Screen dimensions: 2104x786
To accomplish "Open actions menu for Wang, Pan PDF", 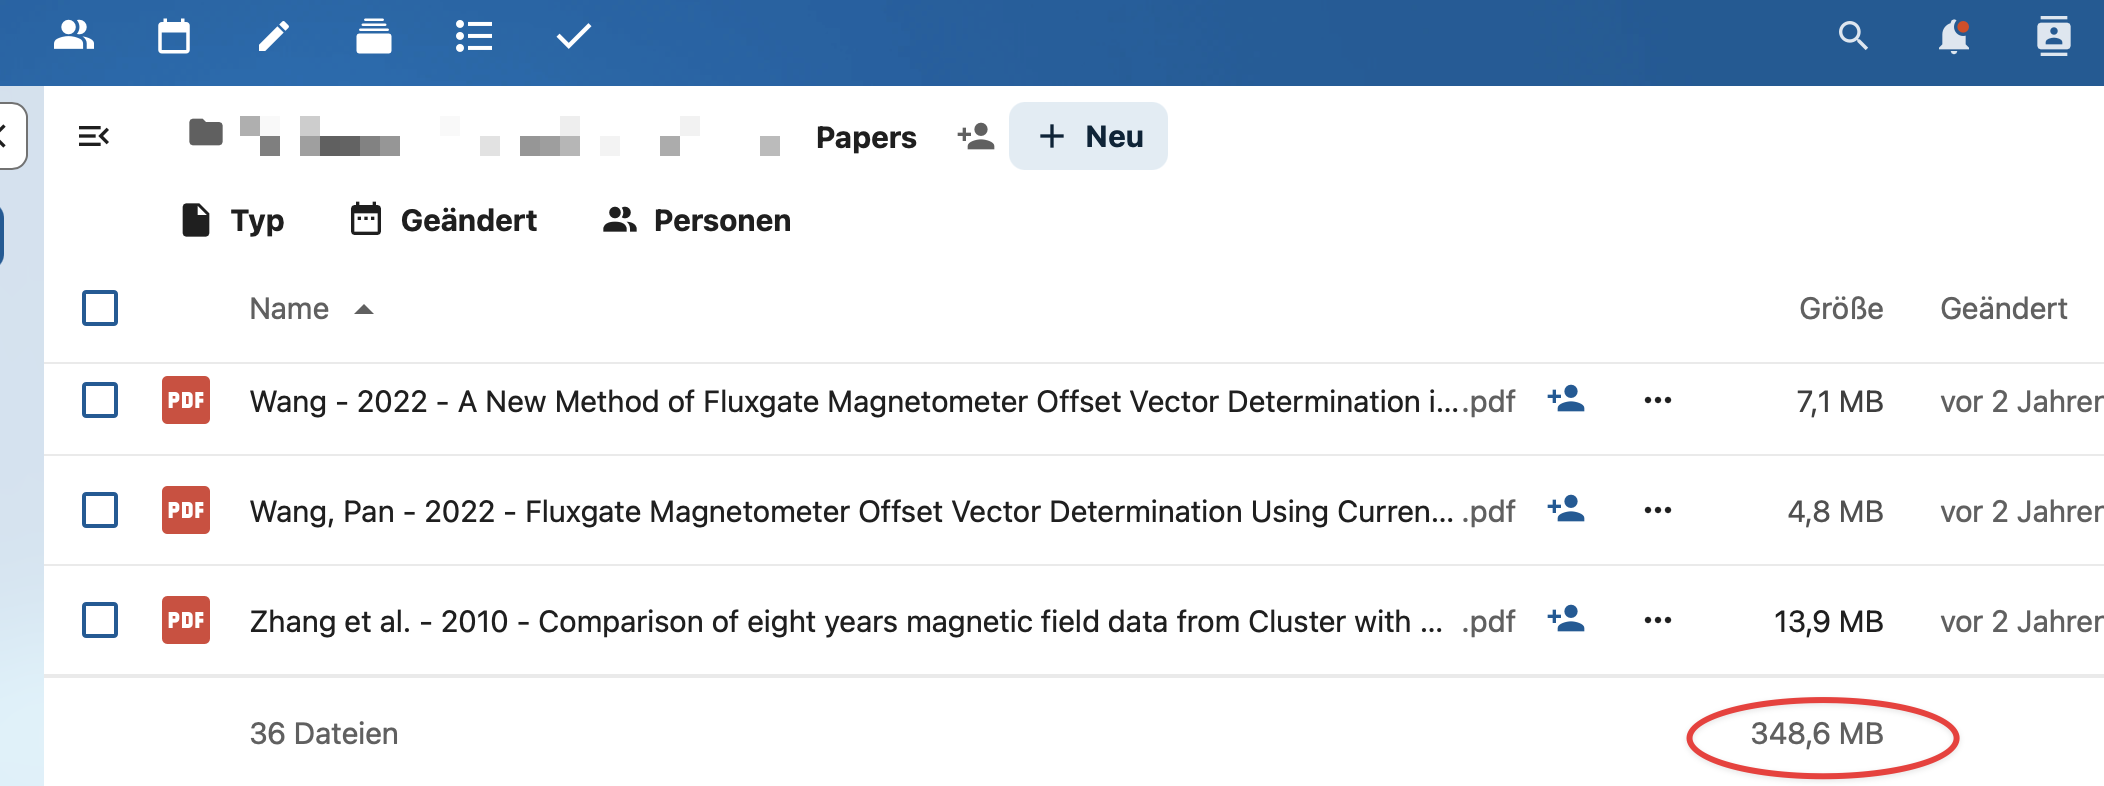I will coord(1657,510).
